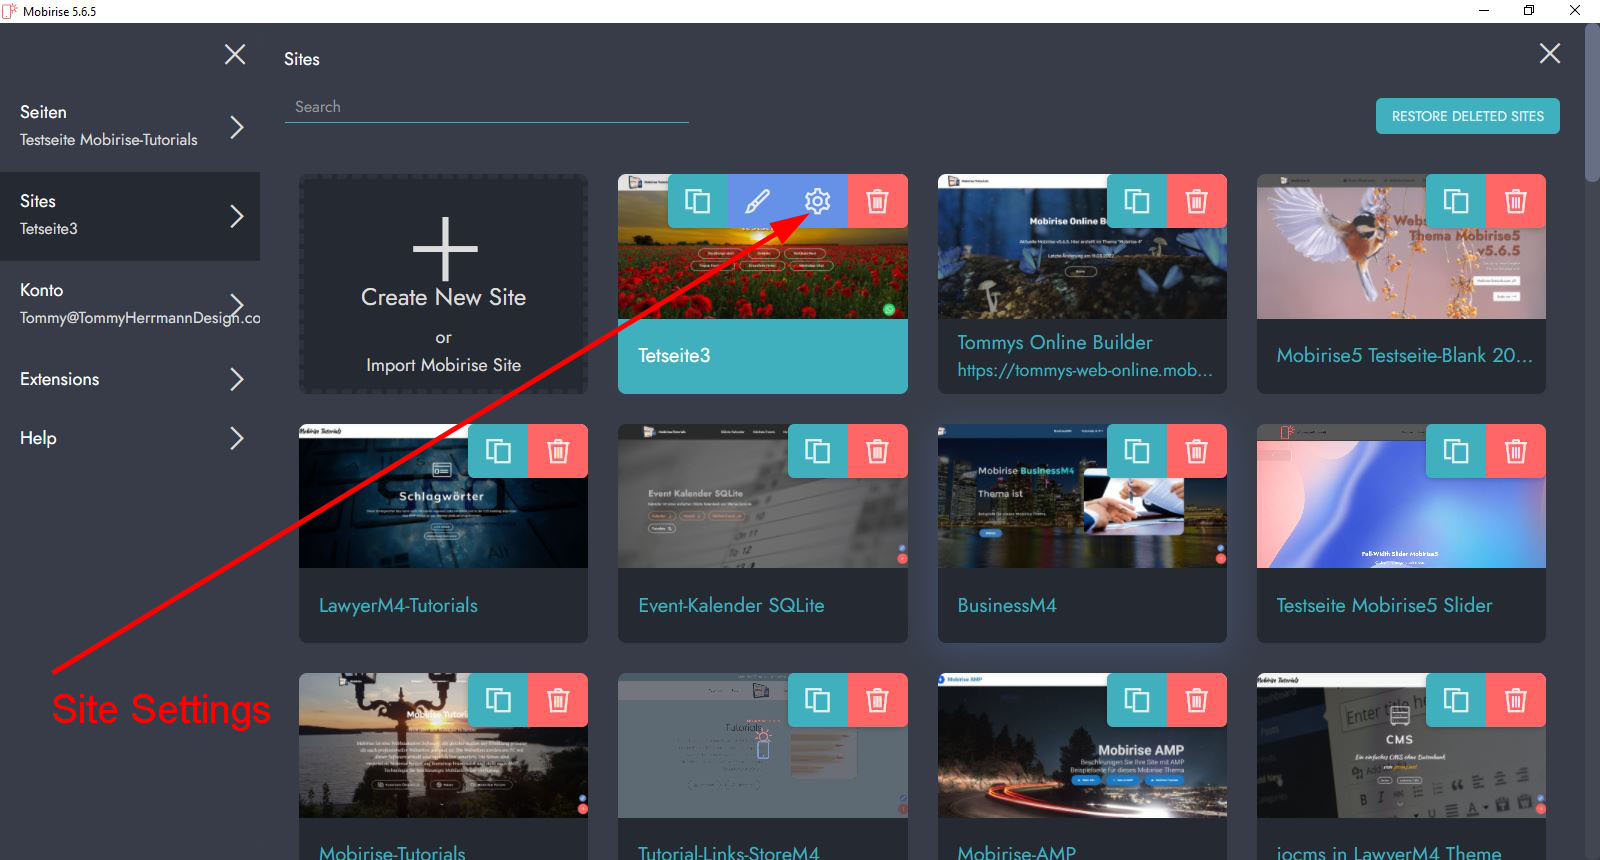The height and width of the screenshot is (860, 1600).
Task: Close the Sites panel with X
Action: pyautogui.click(x=1549, y=54)
